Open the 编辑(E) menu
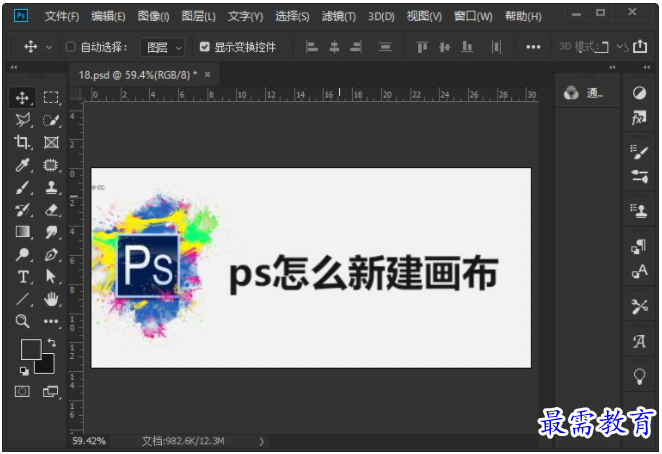Image resolution: width=662 pixels, height=454 pixels. 108,16
